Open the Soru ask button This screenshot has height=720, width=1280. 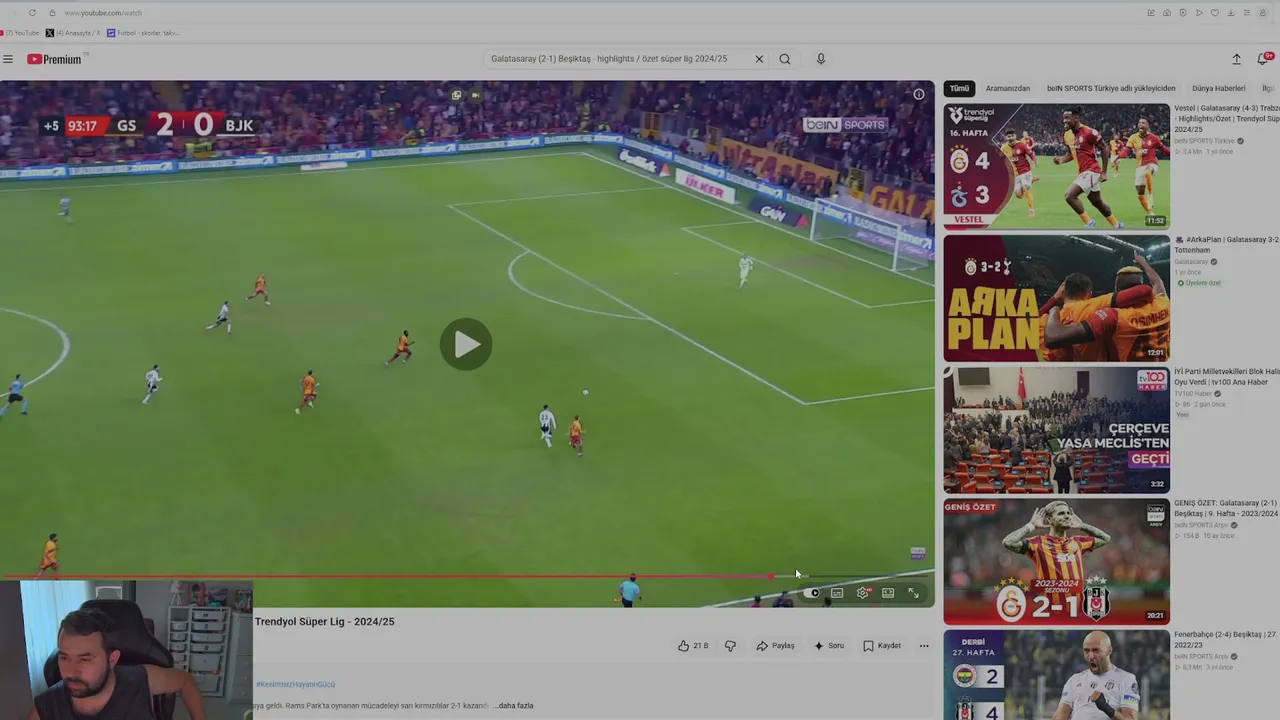point(829,646)
